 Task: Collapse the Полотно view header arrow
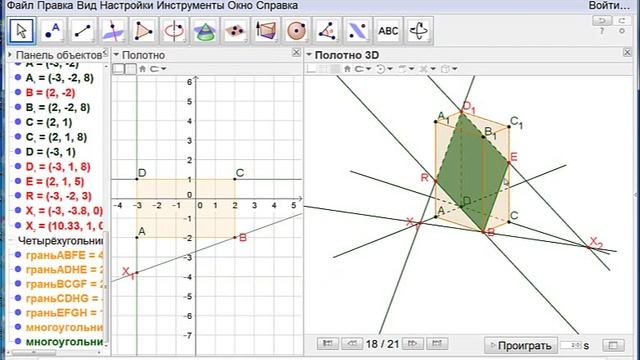click(x=116, y=55)
